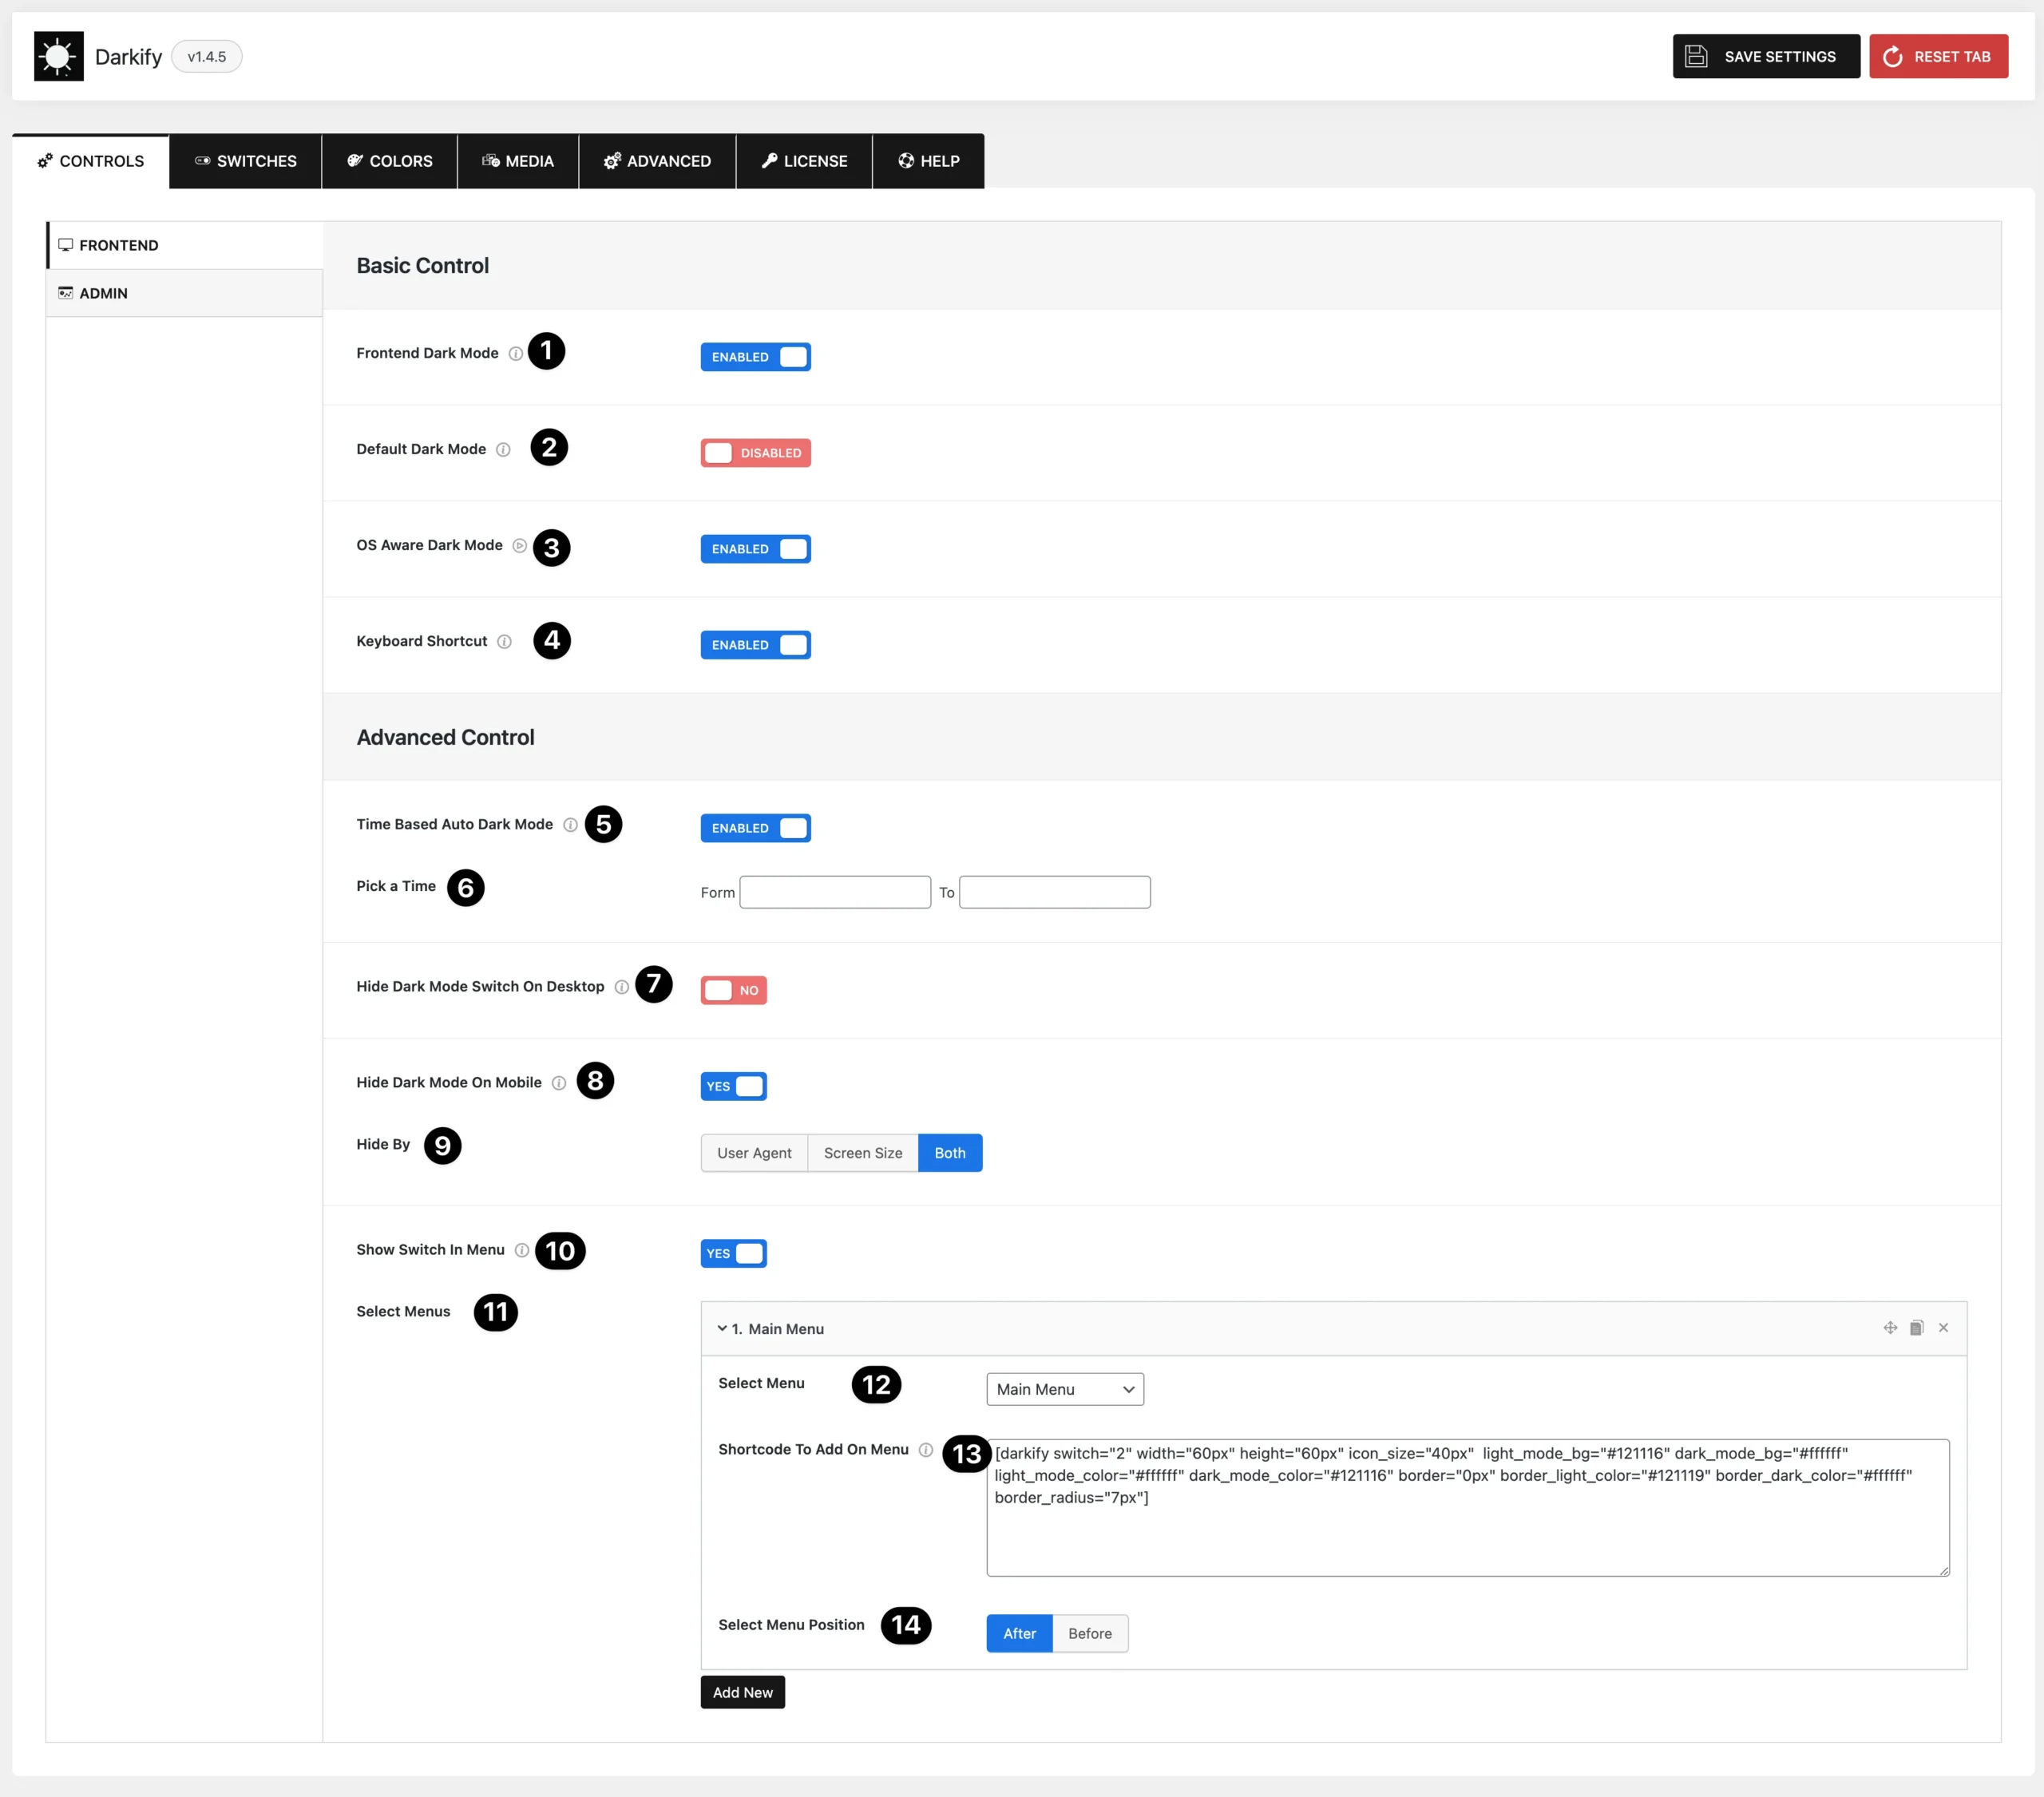Toggle Frontend Dark Mode switch
Image resolution: width=2044 pixels, height=1797 pixels.
(x=755, y=357)
